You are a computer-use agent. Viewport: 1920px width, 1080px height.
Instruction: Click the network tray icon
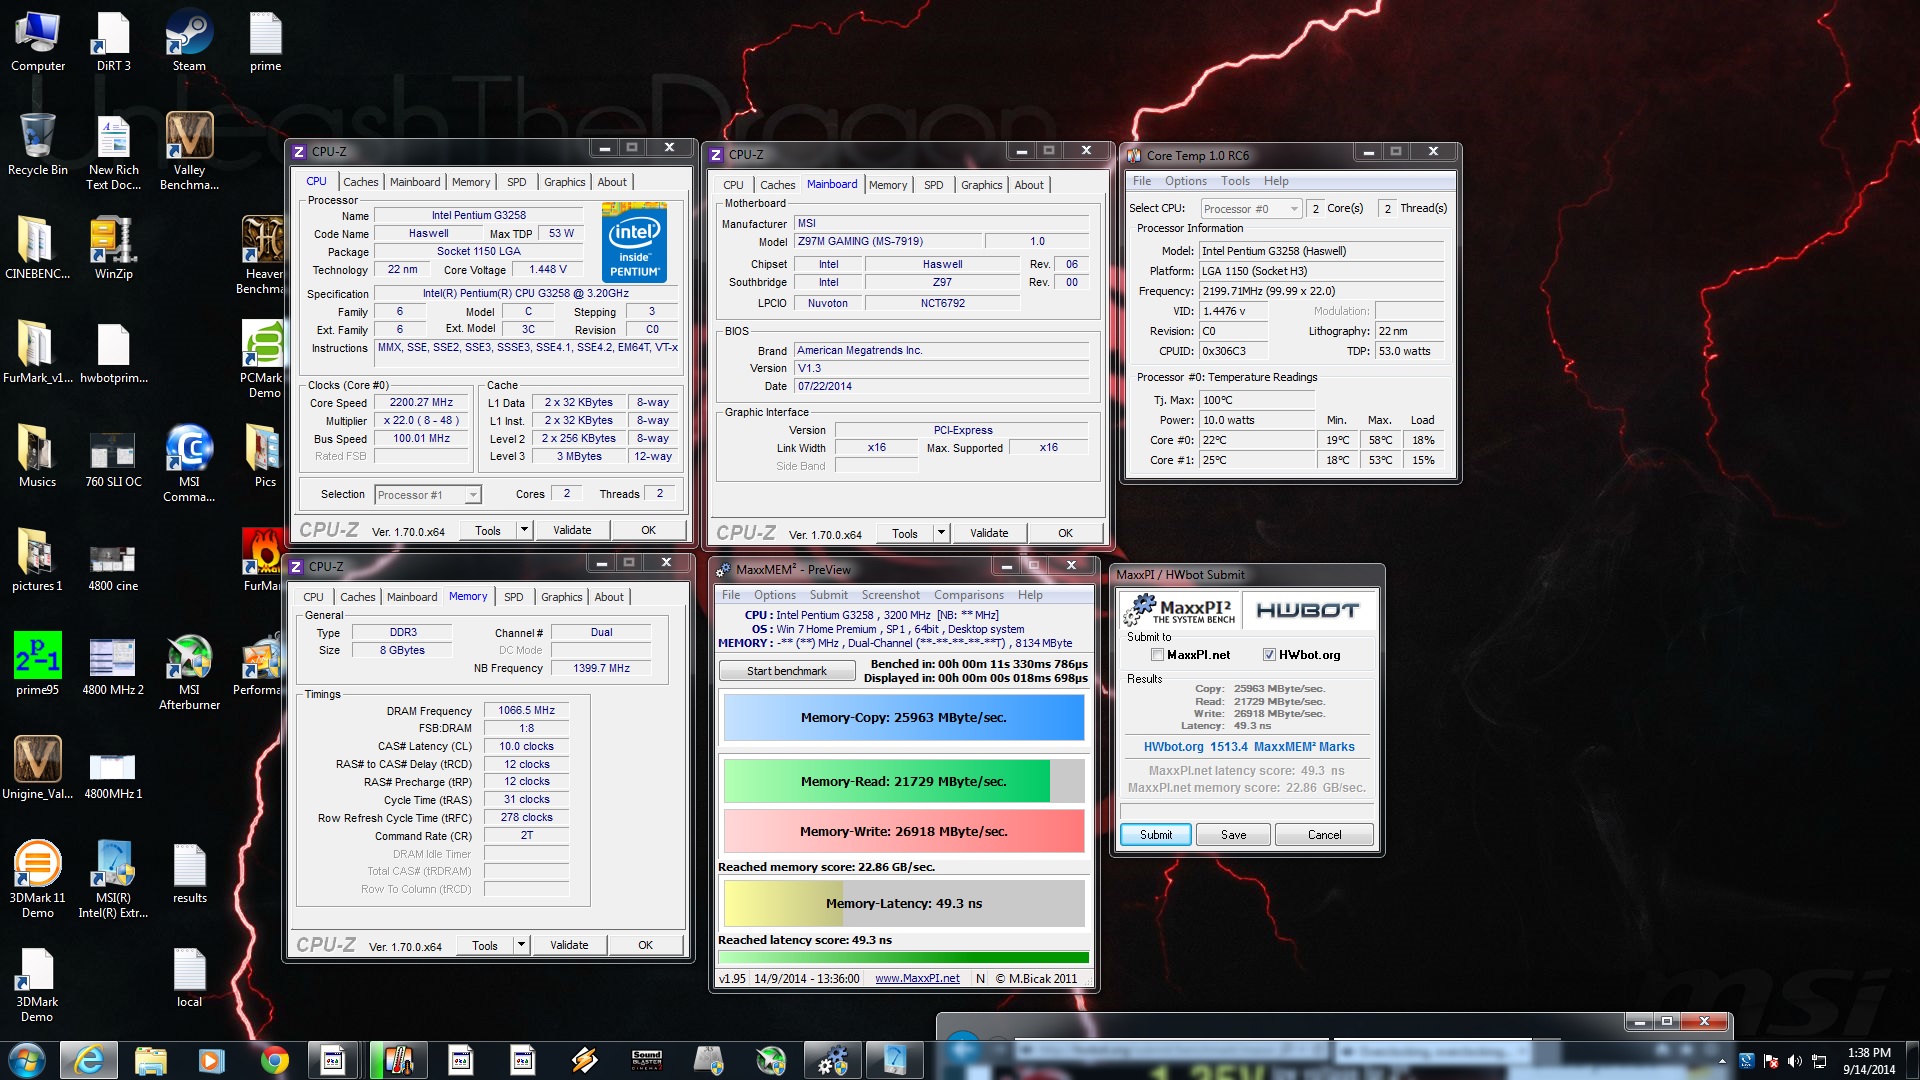[x=1819, y=1061]
